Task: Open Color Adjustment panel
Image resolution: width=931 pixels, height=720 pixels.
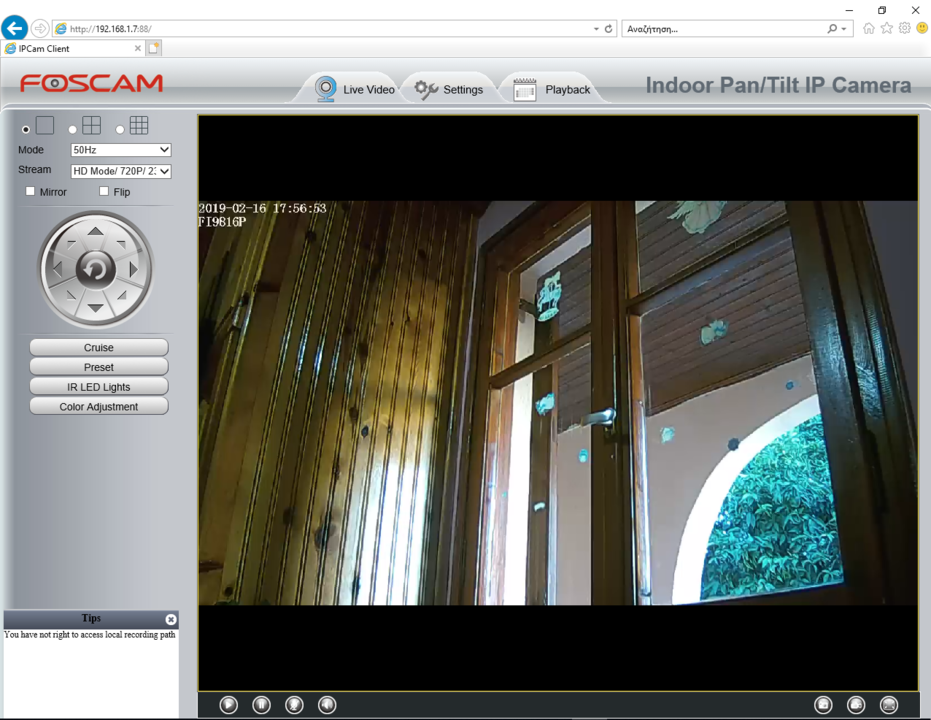Action: coord(99,407)
